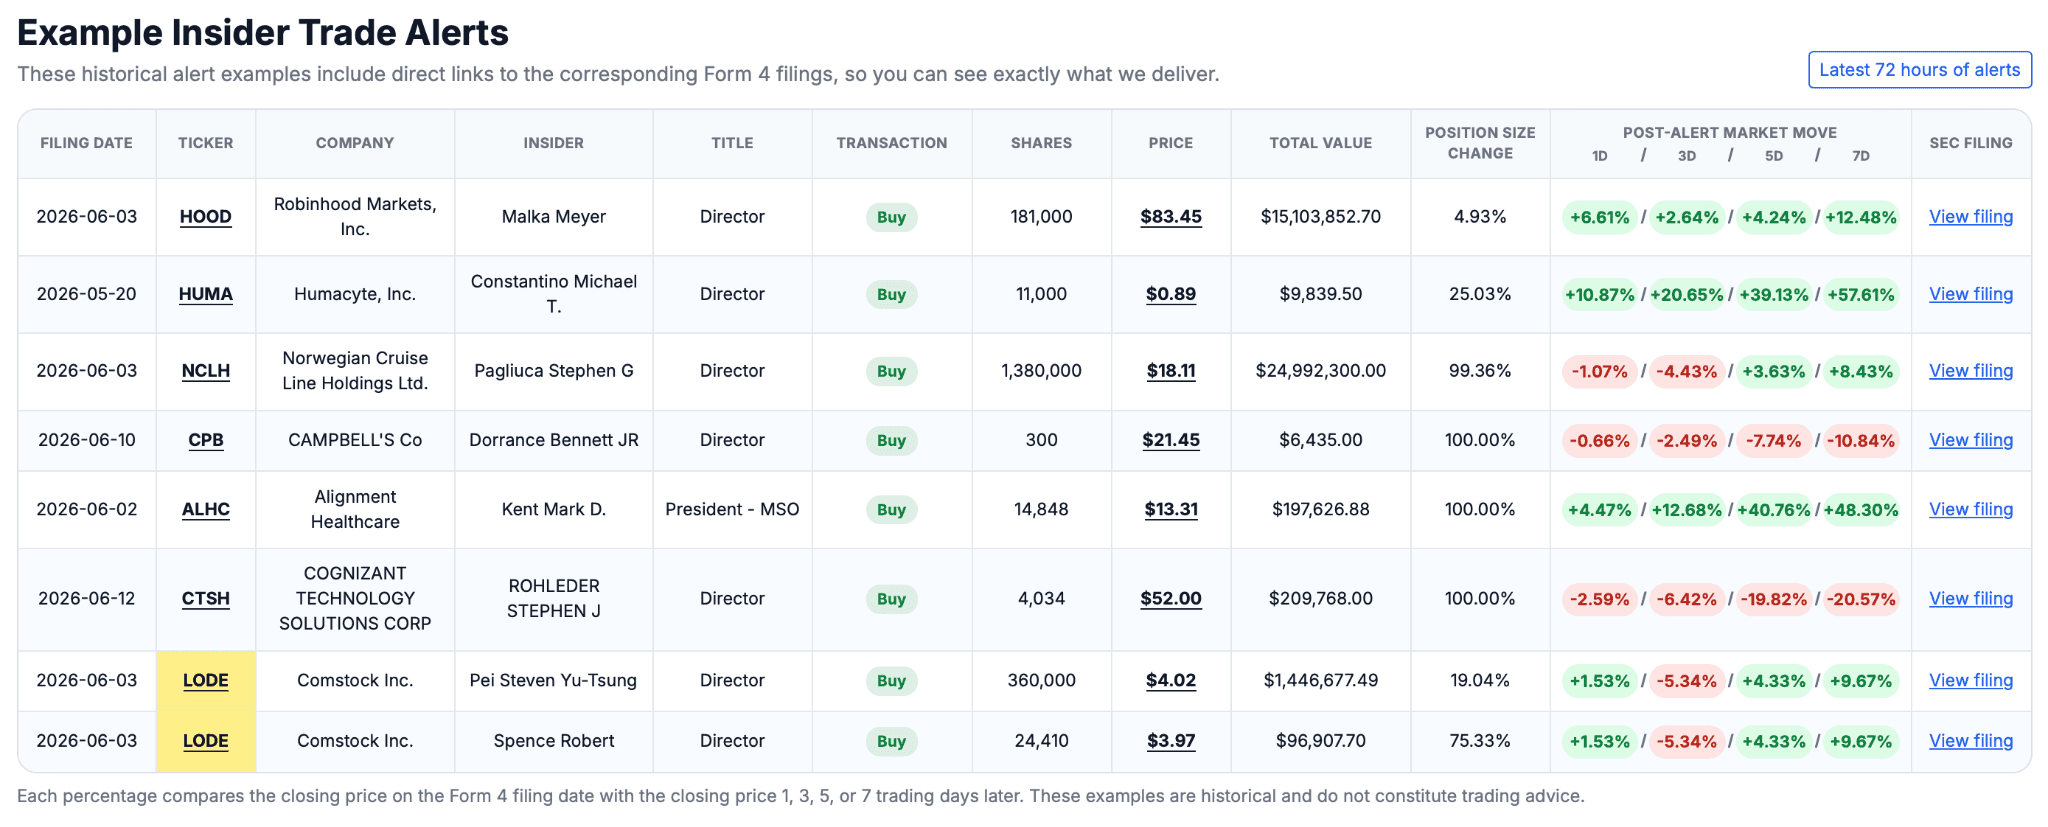View filing for Humacyte row

pyautogui.click(x=1971, y=294)
